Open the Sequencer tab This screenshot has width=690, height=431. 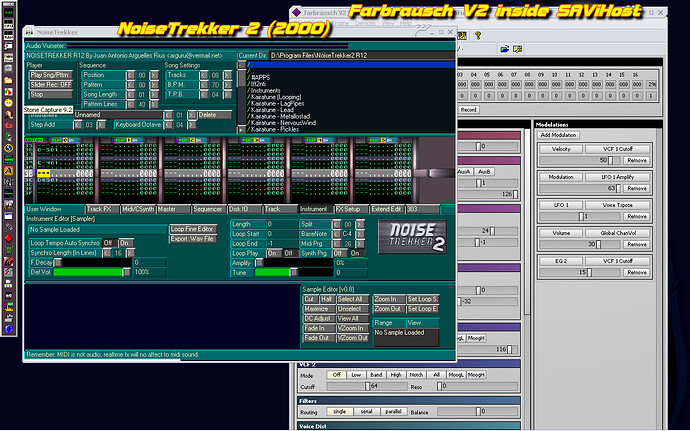pos(209,209)
